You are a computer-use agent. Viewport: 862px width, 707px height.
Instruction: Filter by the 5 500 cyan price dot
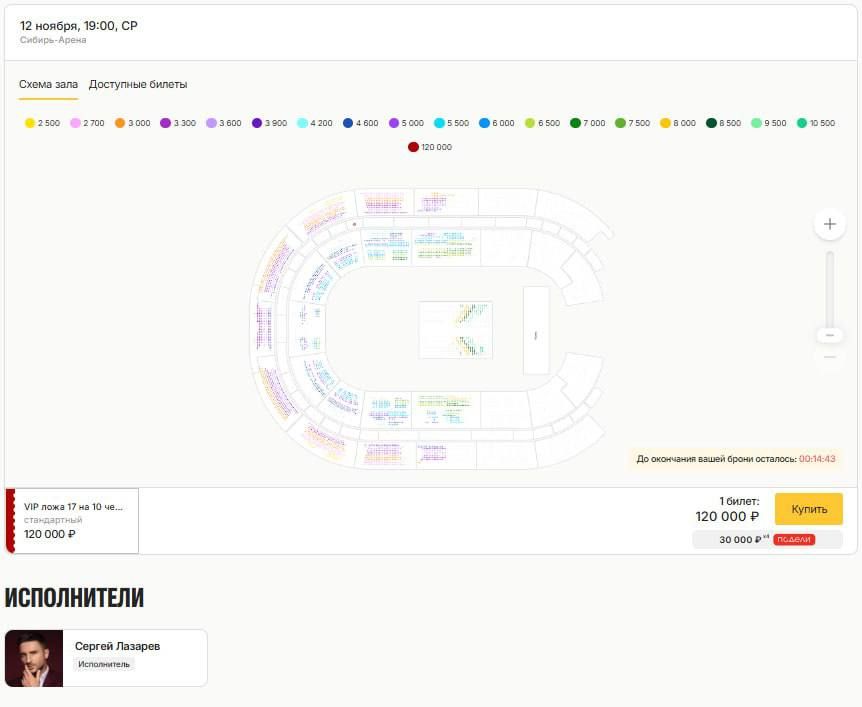click(x=439, y=123)
